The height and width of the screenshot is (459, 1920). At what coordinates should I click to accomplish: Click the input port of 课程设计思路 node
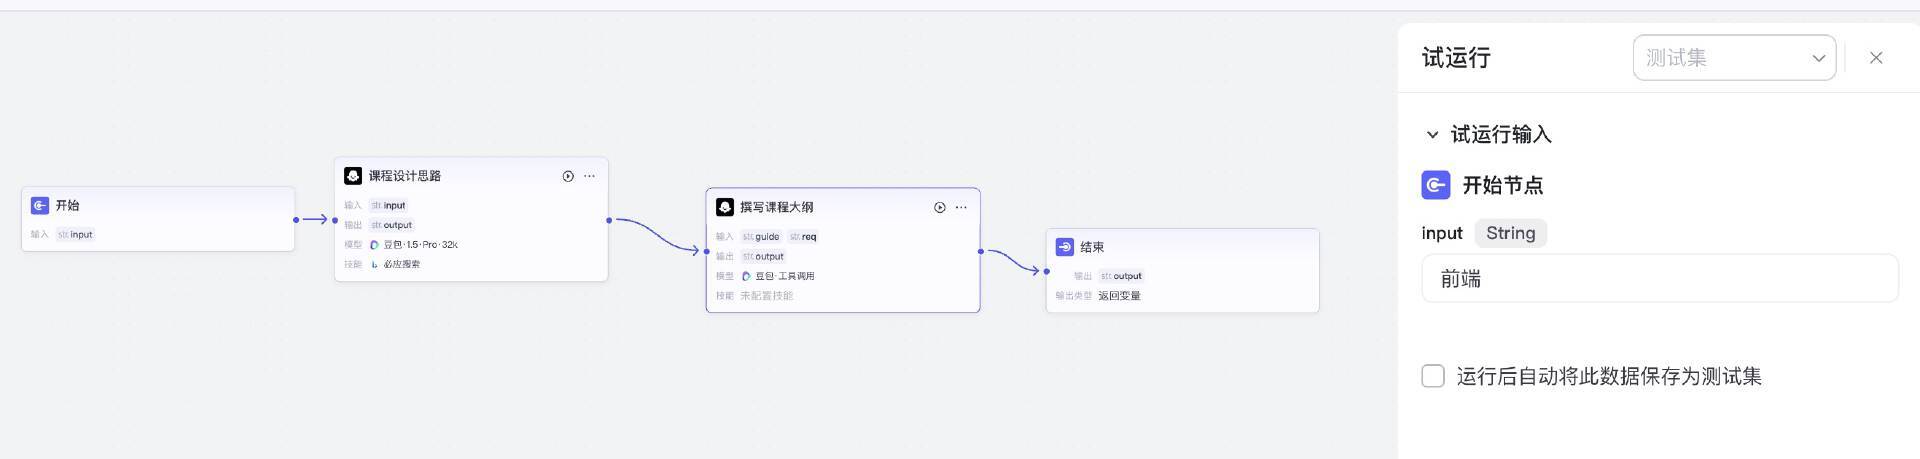click(x=335, y=220)
